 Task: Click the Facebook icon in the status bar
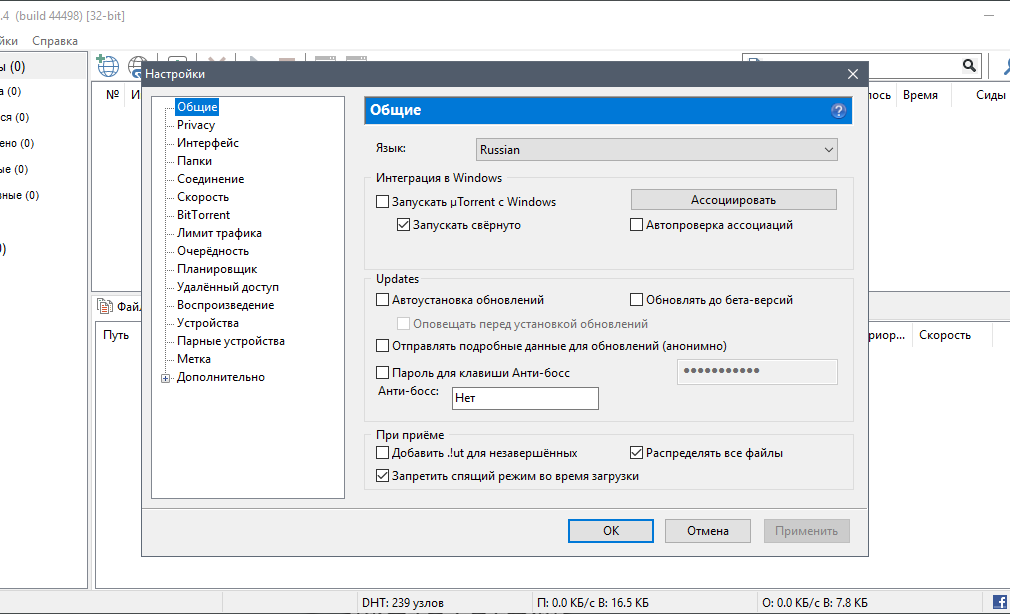click(x=1000, y=602)
